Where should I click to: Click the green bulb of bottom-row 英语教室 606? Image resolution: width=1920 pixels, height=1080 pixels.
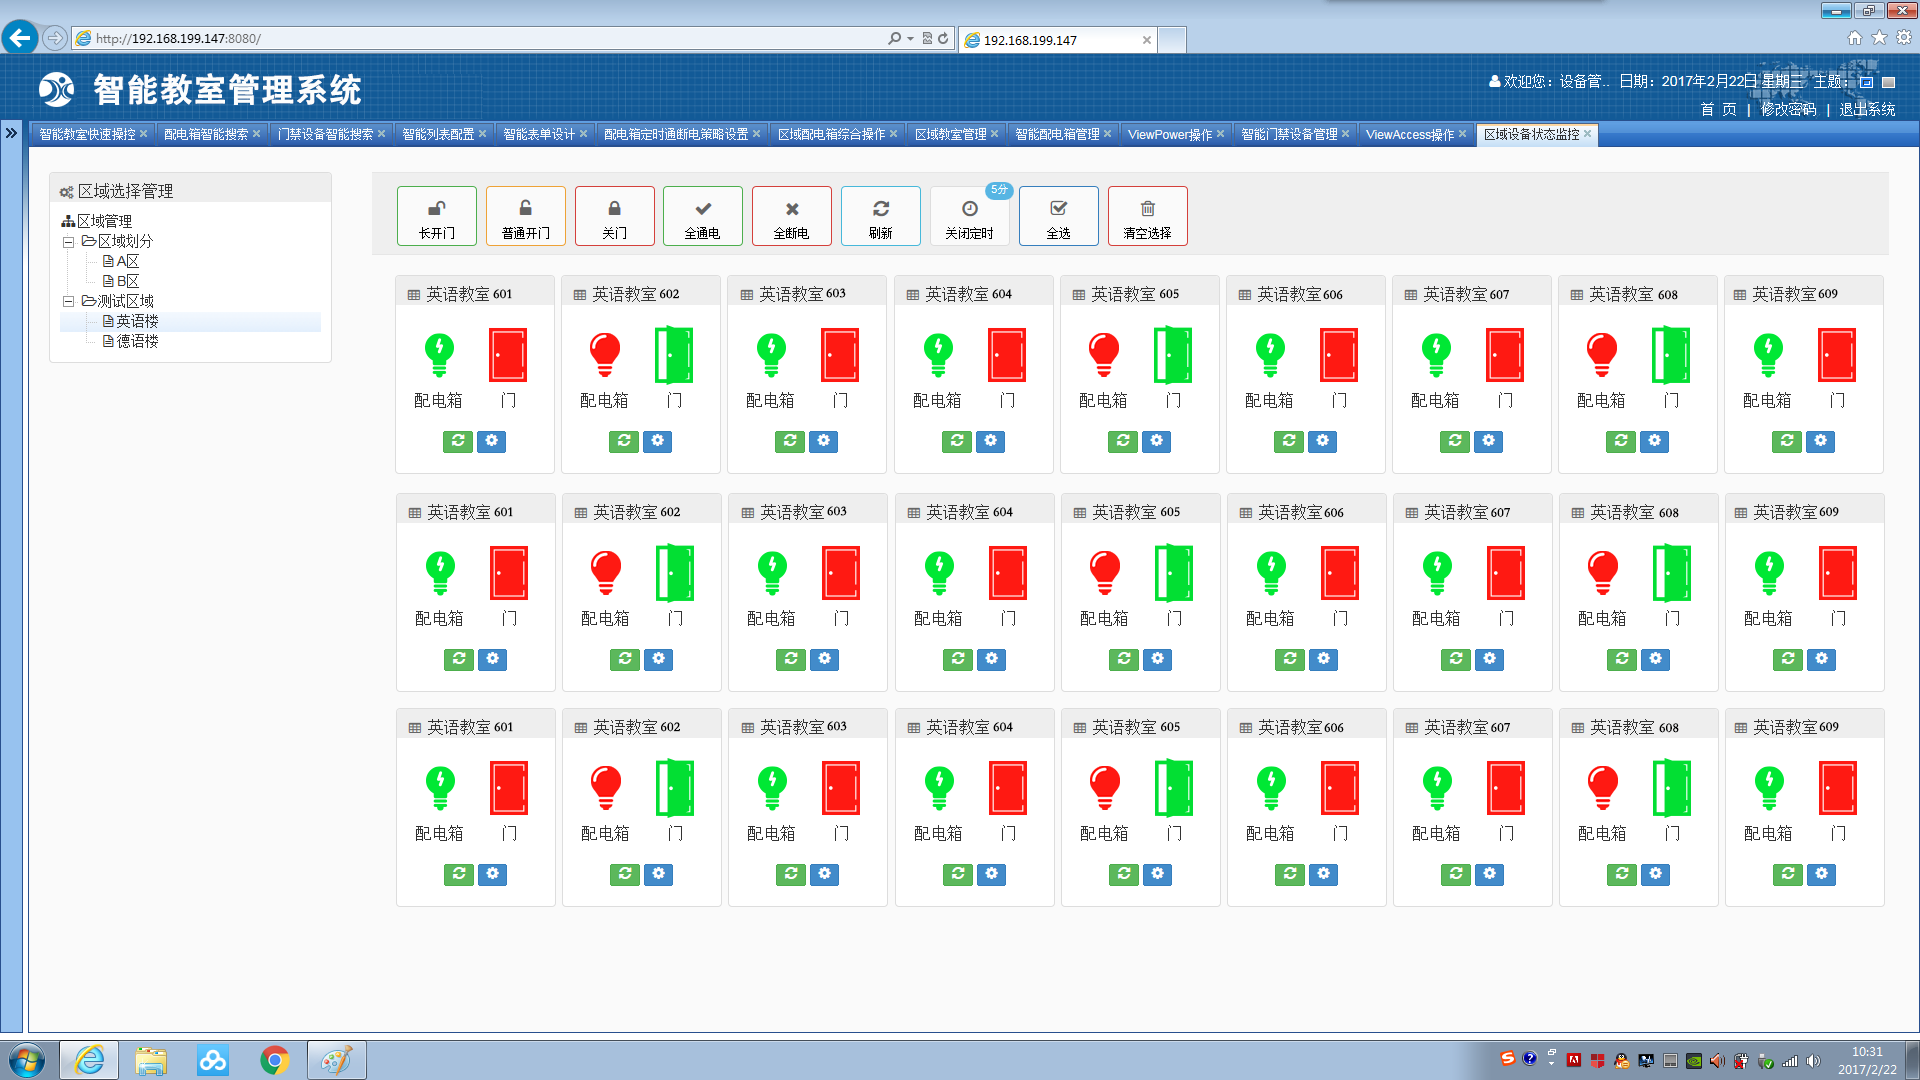pos(1271,788)
